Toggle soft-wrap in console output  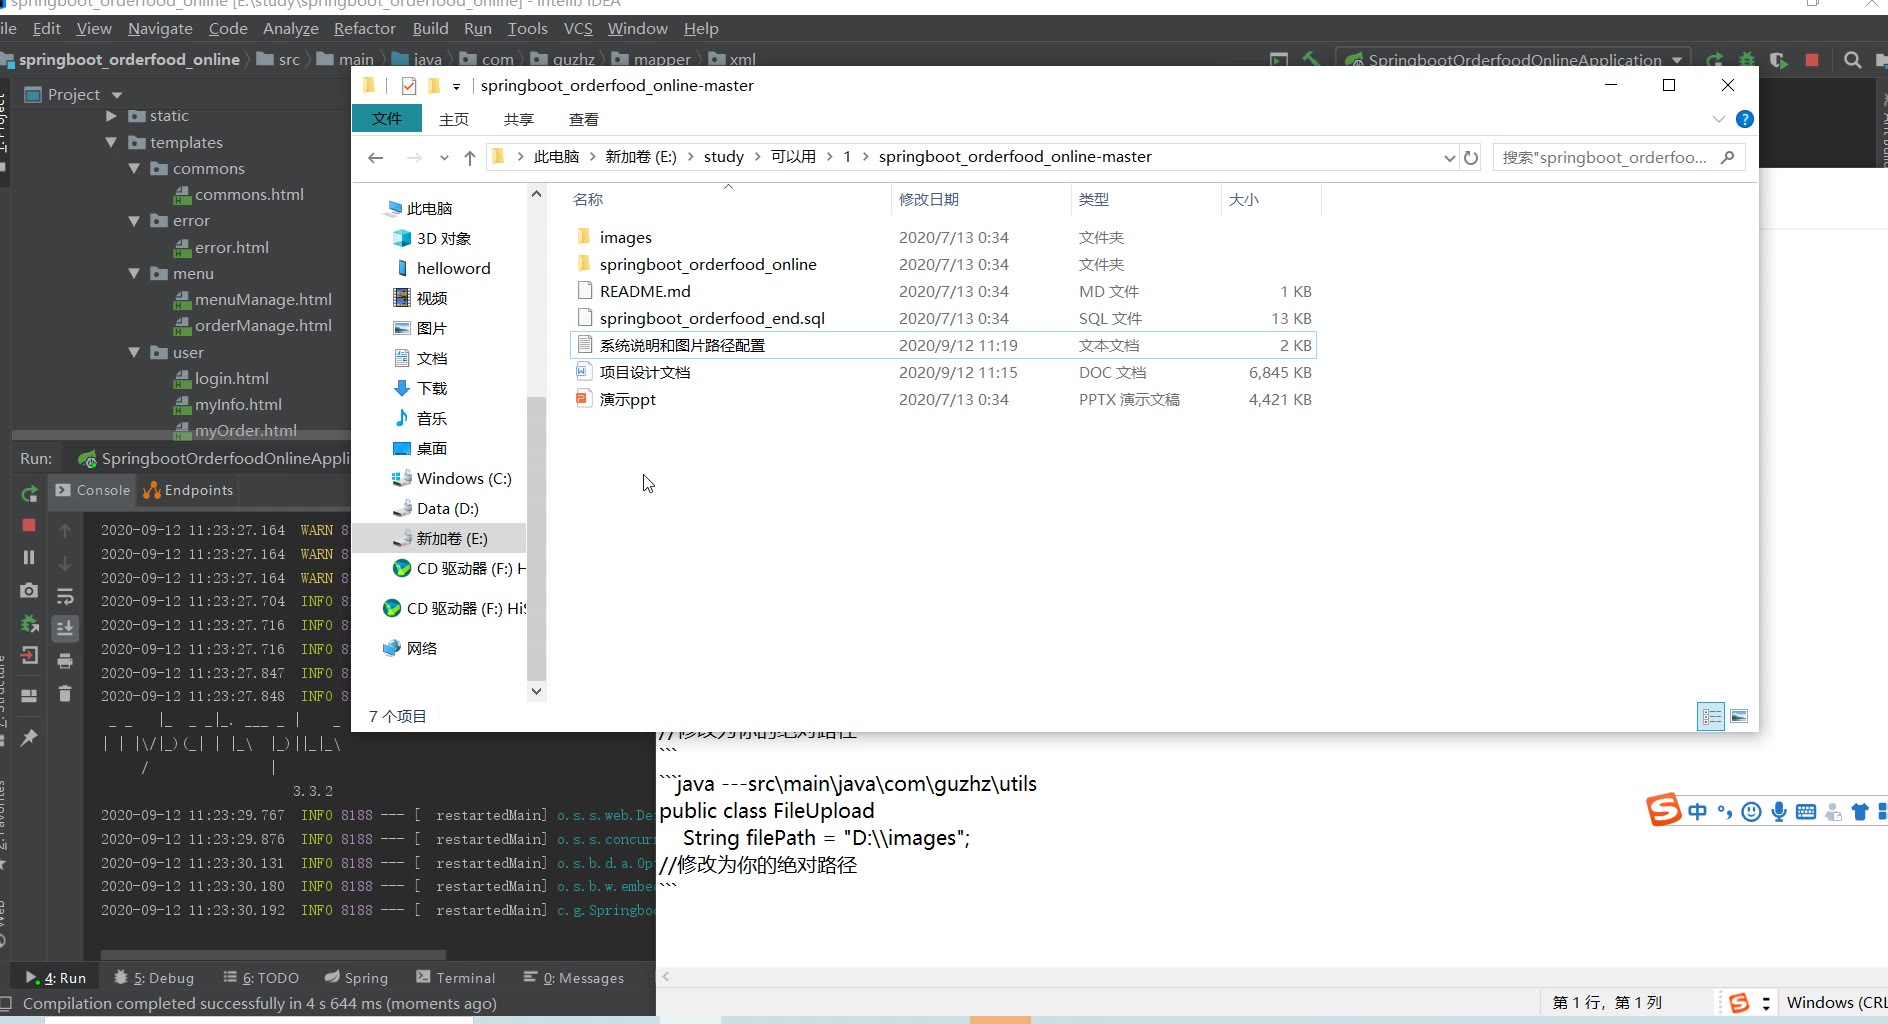65,597
